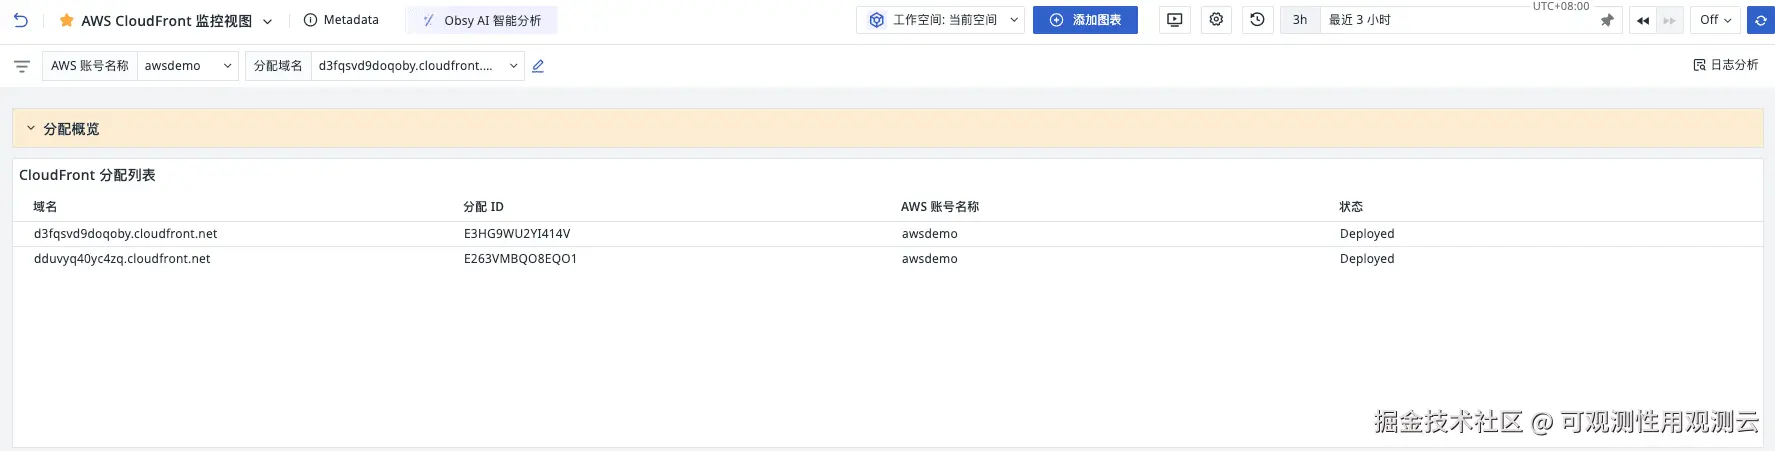The image size is (1775, 451).
Task: Click distribution ID E263VMBQO8EQO1
Action: coord(520,259)
